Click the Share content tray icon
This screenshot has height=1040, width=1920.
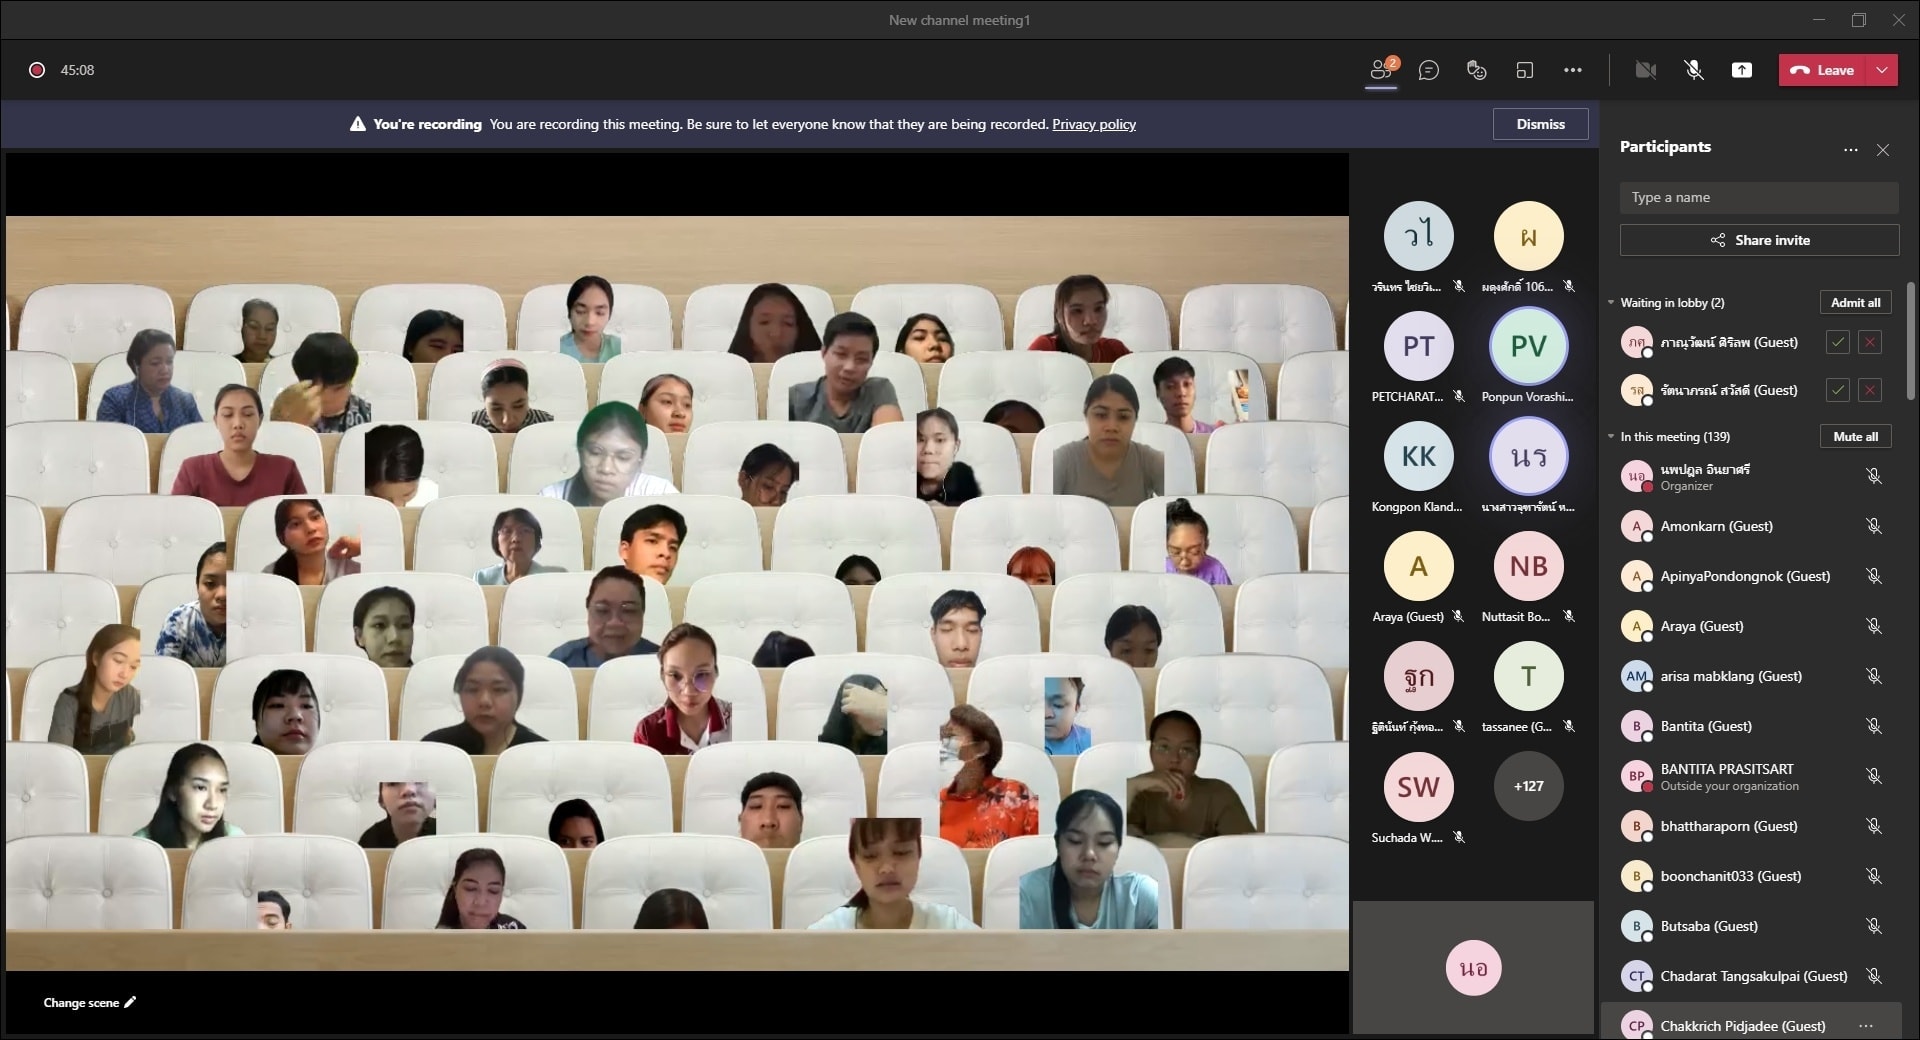[x=1741, y=70]
